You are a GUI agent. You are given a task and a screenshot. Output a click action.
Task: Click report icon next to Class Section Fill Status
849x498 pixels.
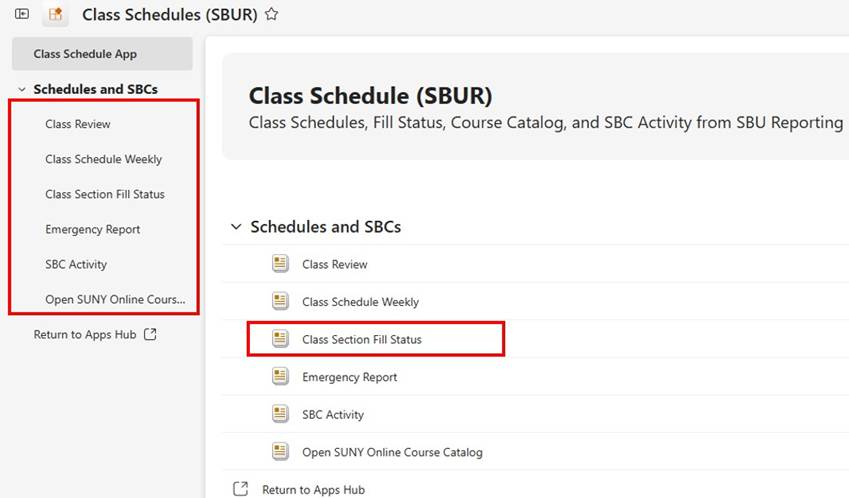click(x=280, y=339)
